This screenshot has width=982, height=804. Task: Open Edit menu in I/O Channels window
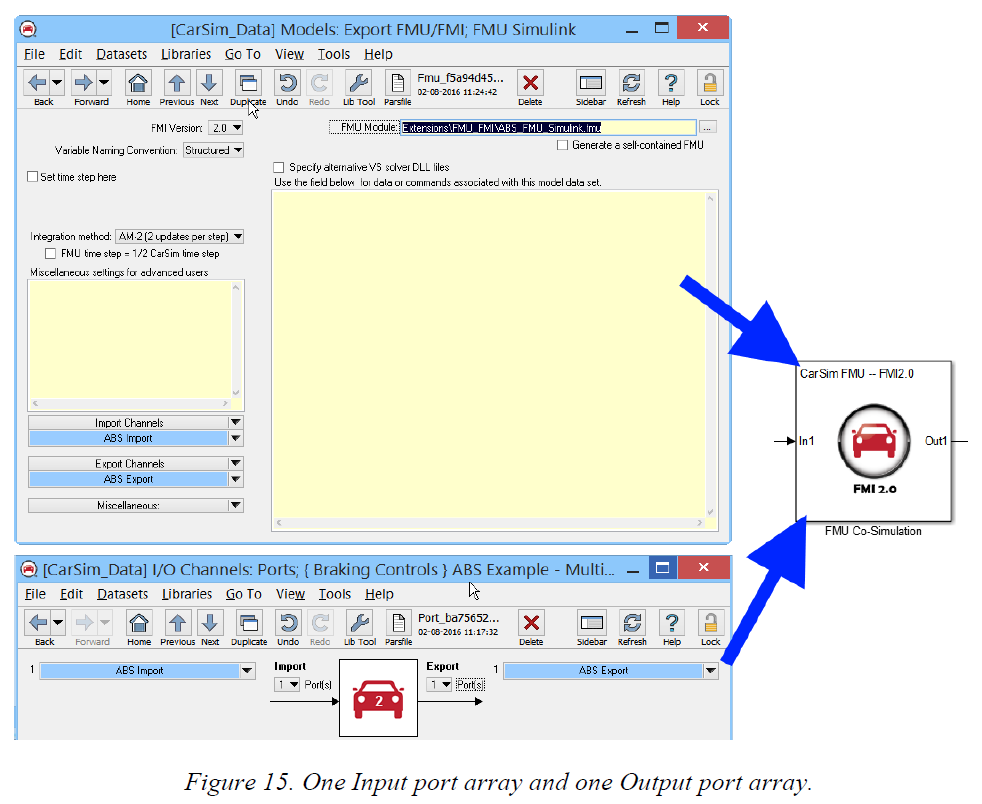tap(71, 594)
